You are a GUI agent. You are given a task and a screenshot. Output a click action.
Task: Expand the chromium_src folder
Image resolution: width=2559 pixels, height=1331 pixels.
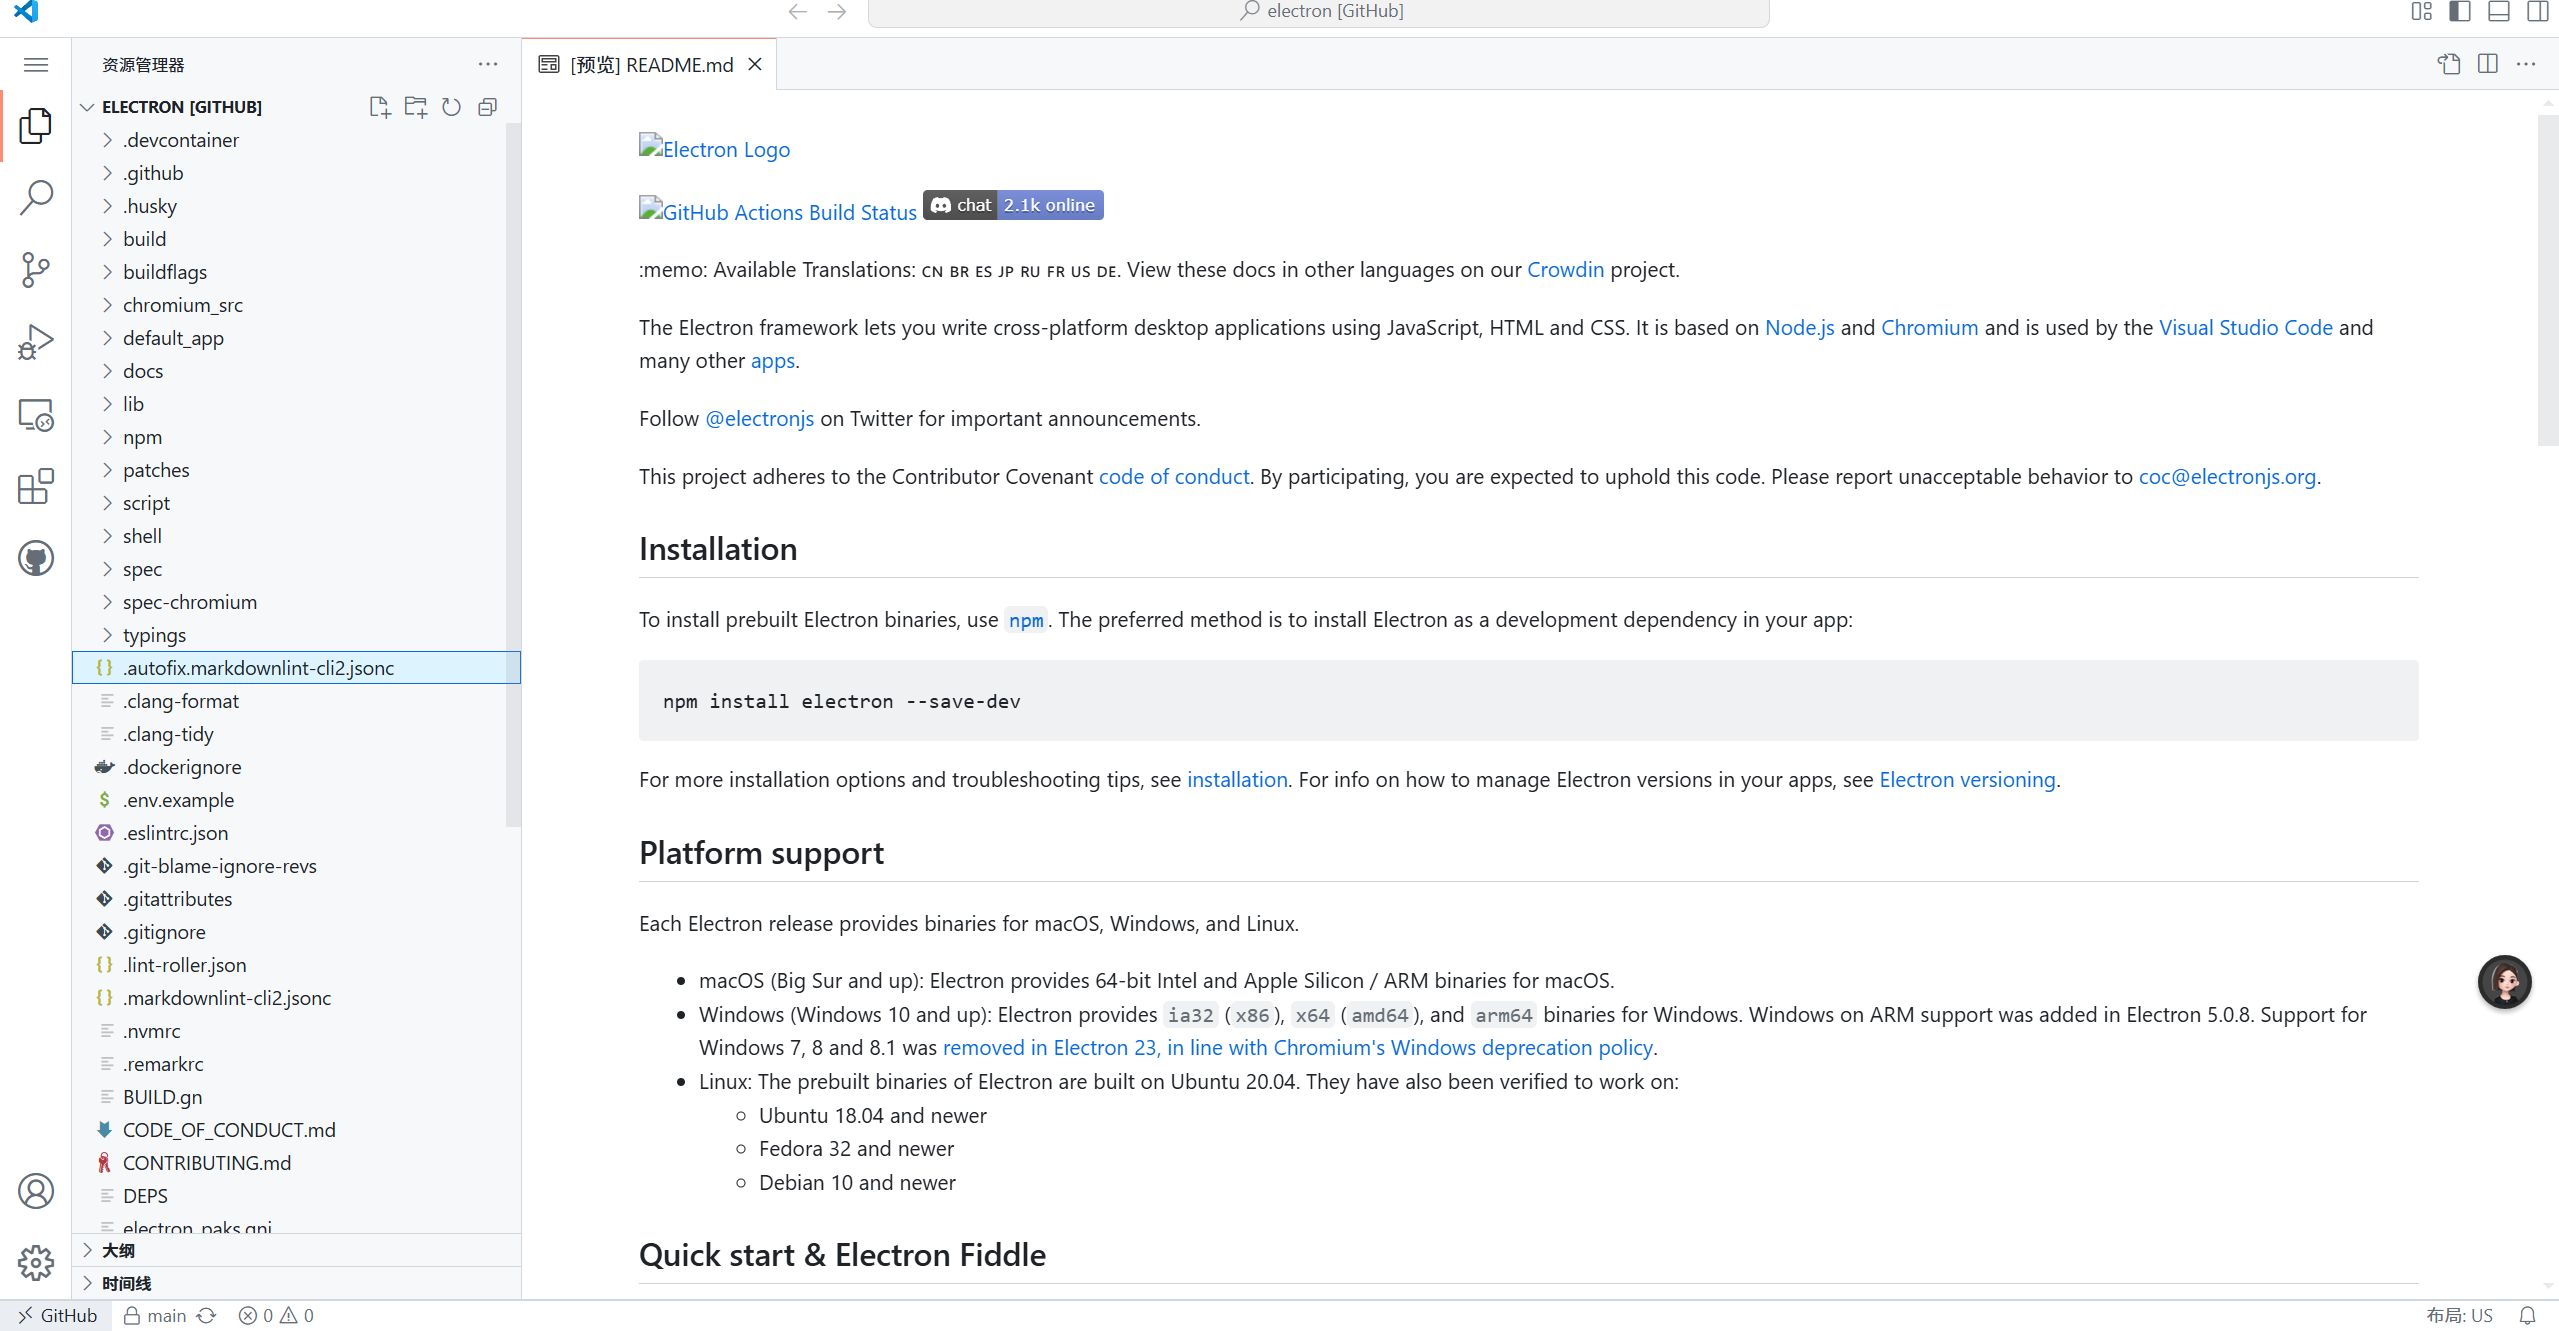pos(296,305)
